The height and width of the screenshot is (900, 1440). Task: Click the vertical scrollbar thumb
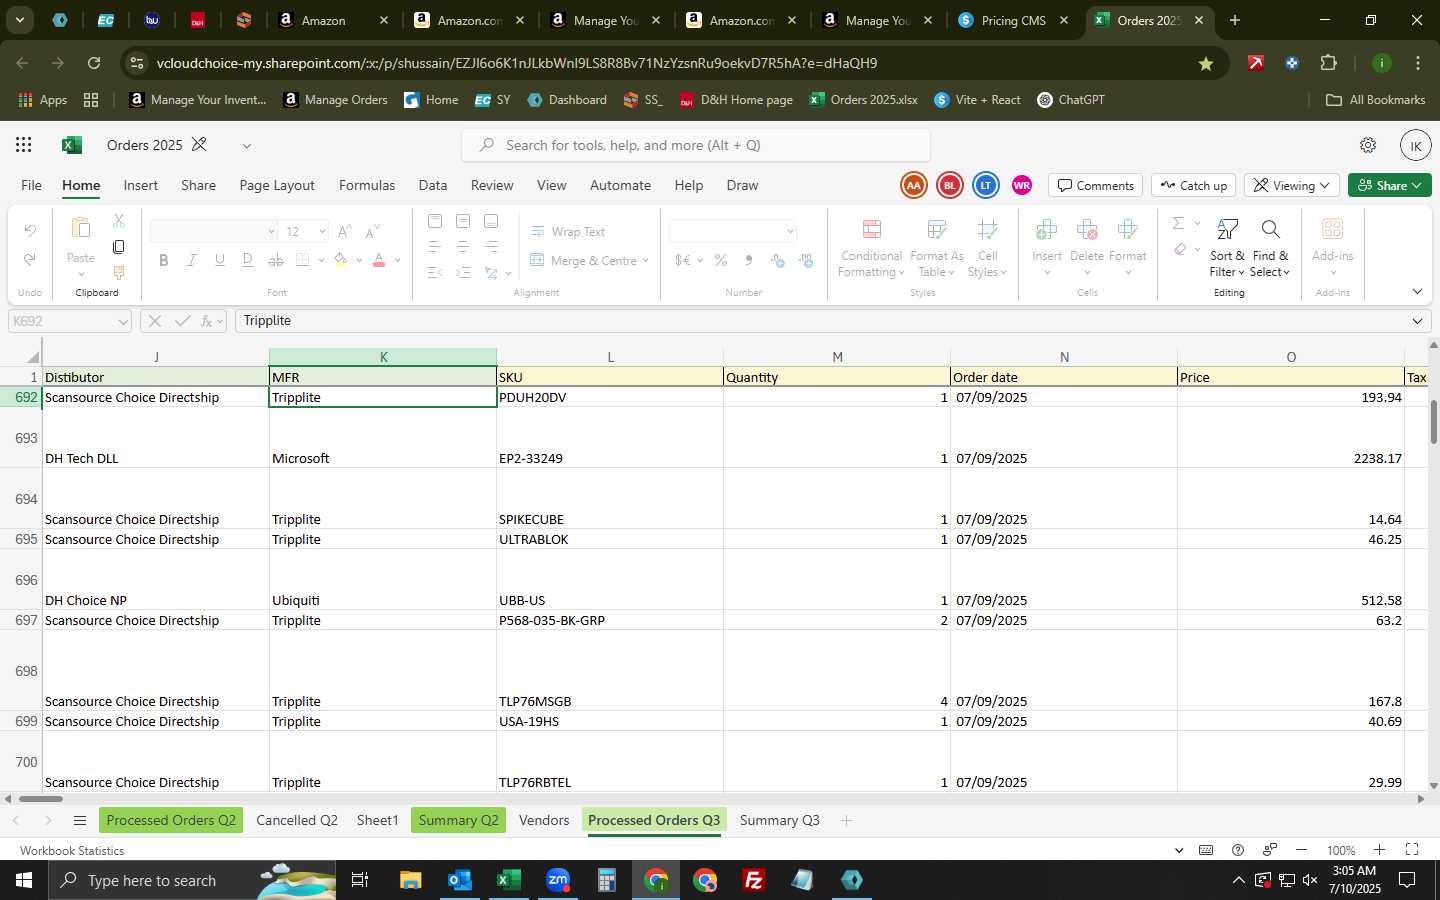(1433, 422)
